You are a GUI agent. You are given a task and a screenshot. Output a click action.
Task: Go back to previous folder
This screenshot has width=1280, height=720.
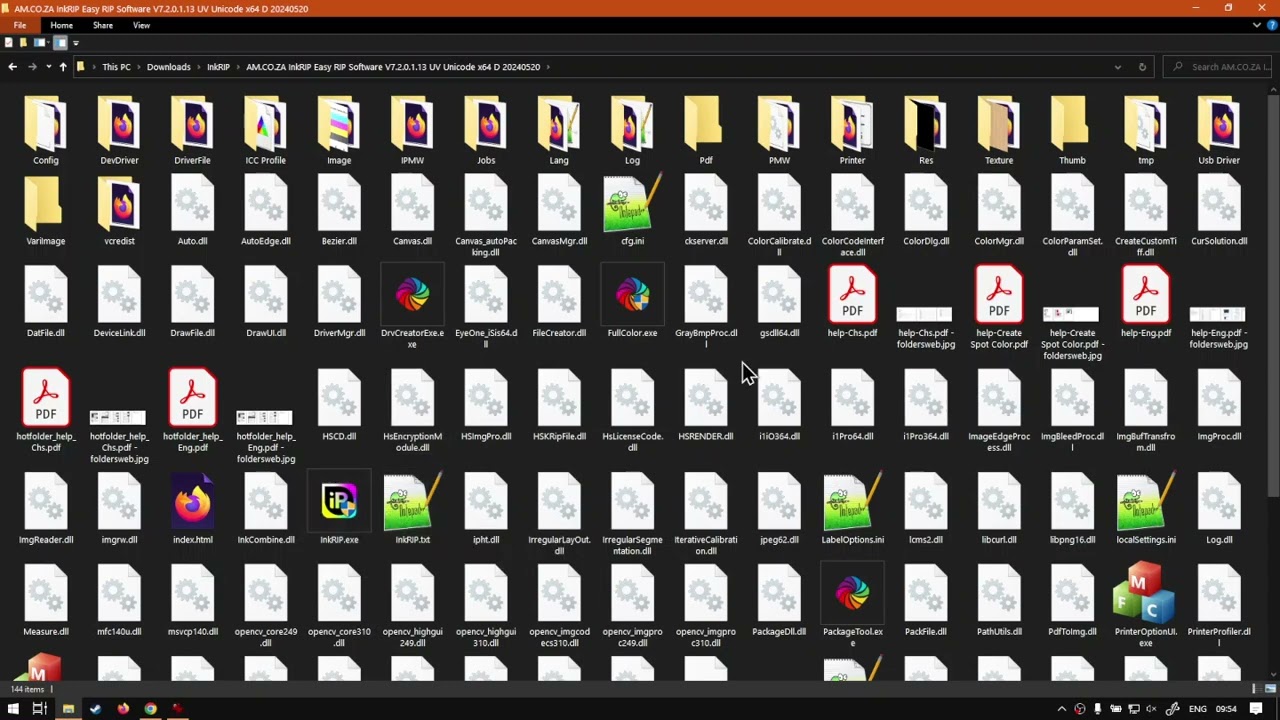[12, 67]
